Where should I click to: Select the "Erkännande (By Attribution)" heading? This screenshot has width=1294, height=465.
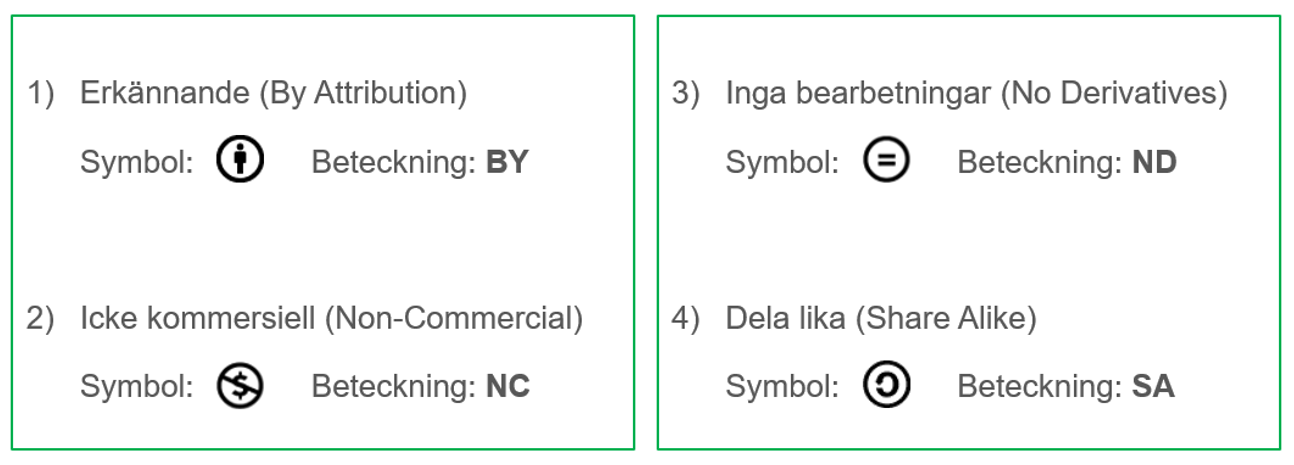tap(273, 94)
